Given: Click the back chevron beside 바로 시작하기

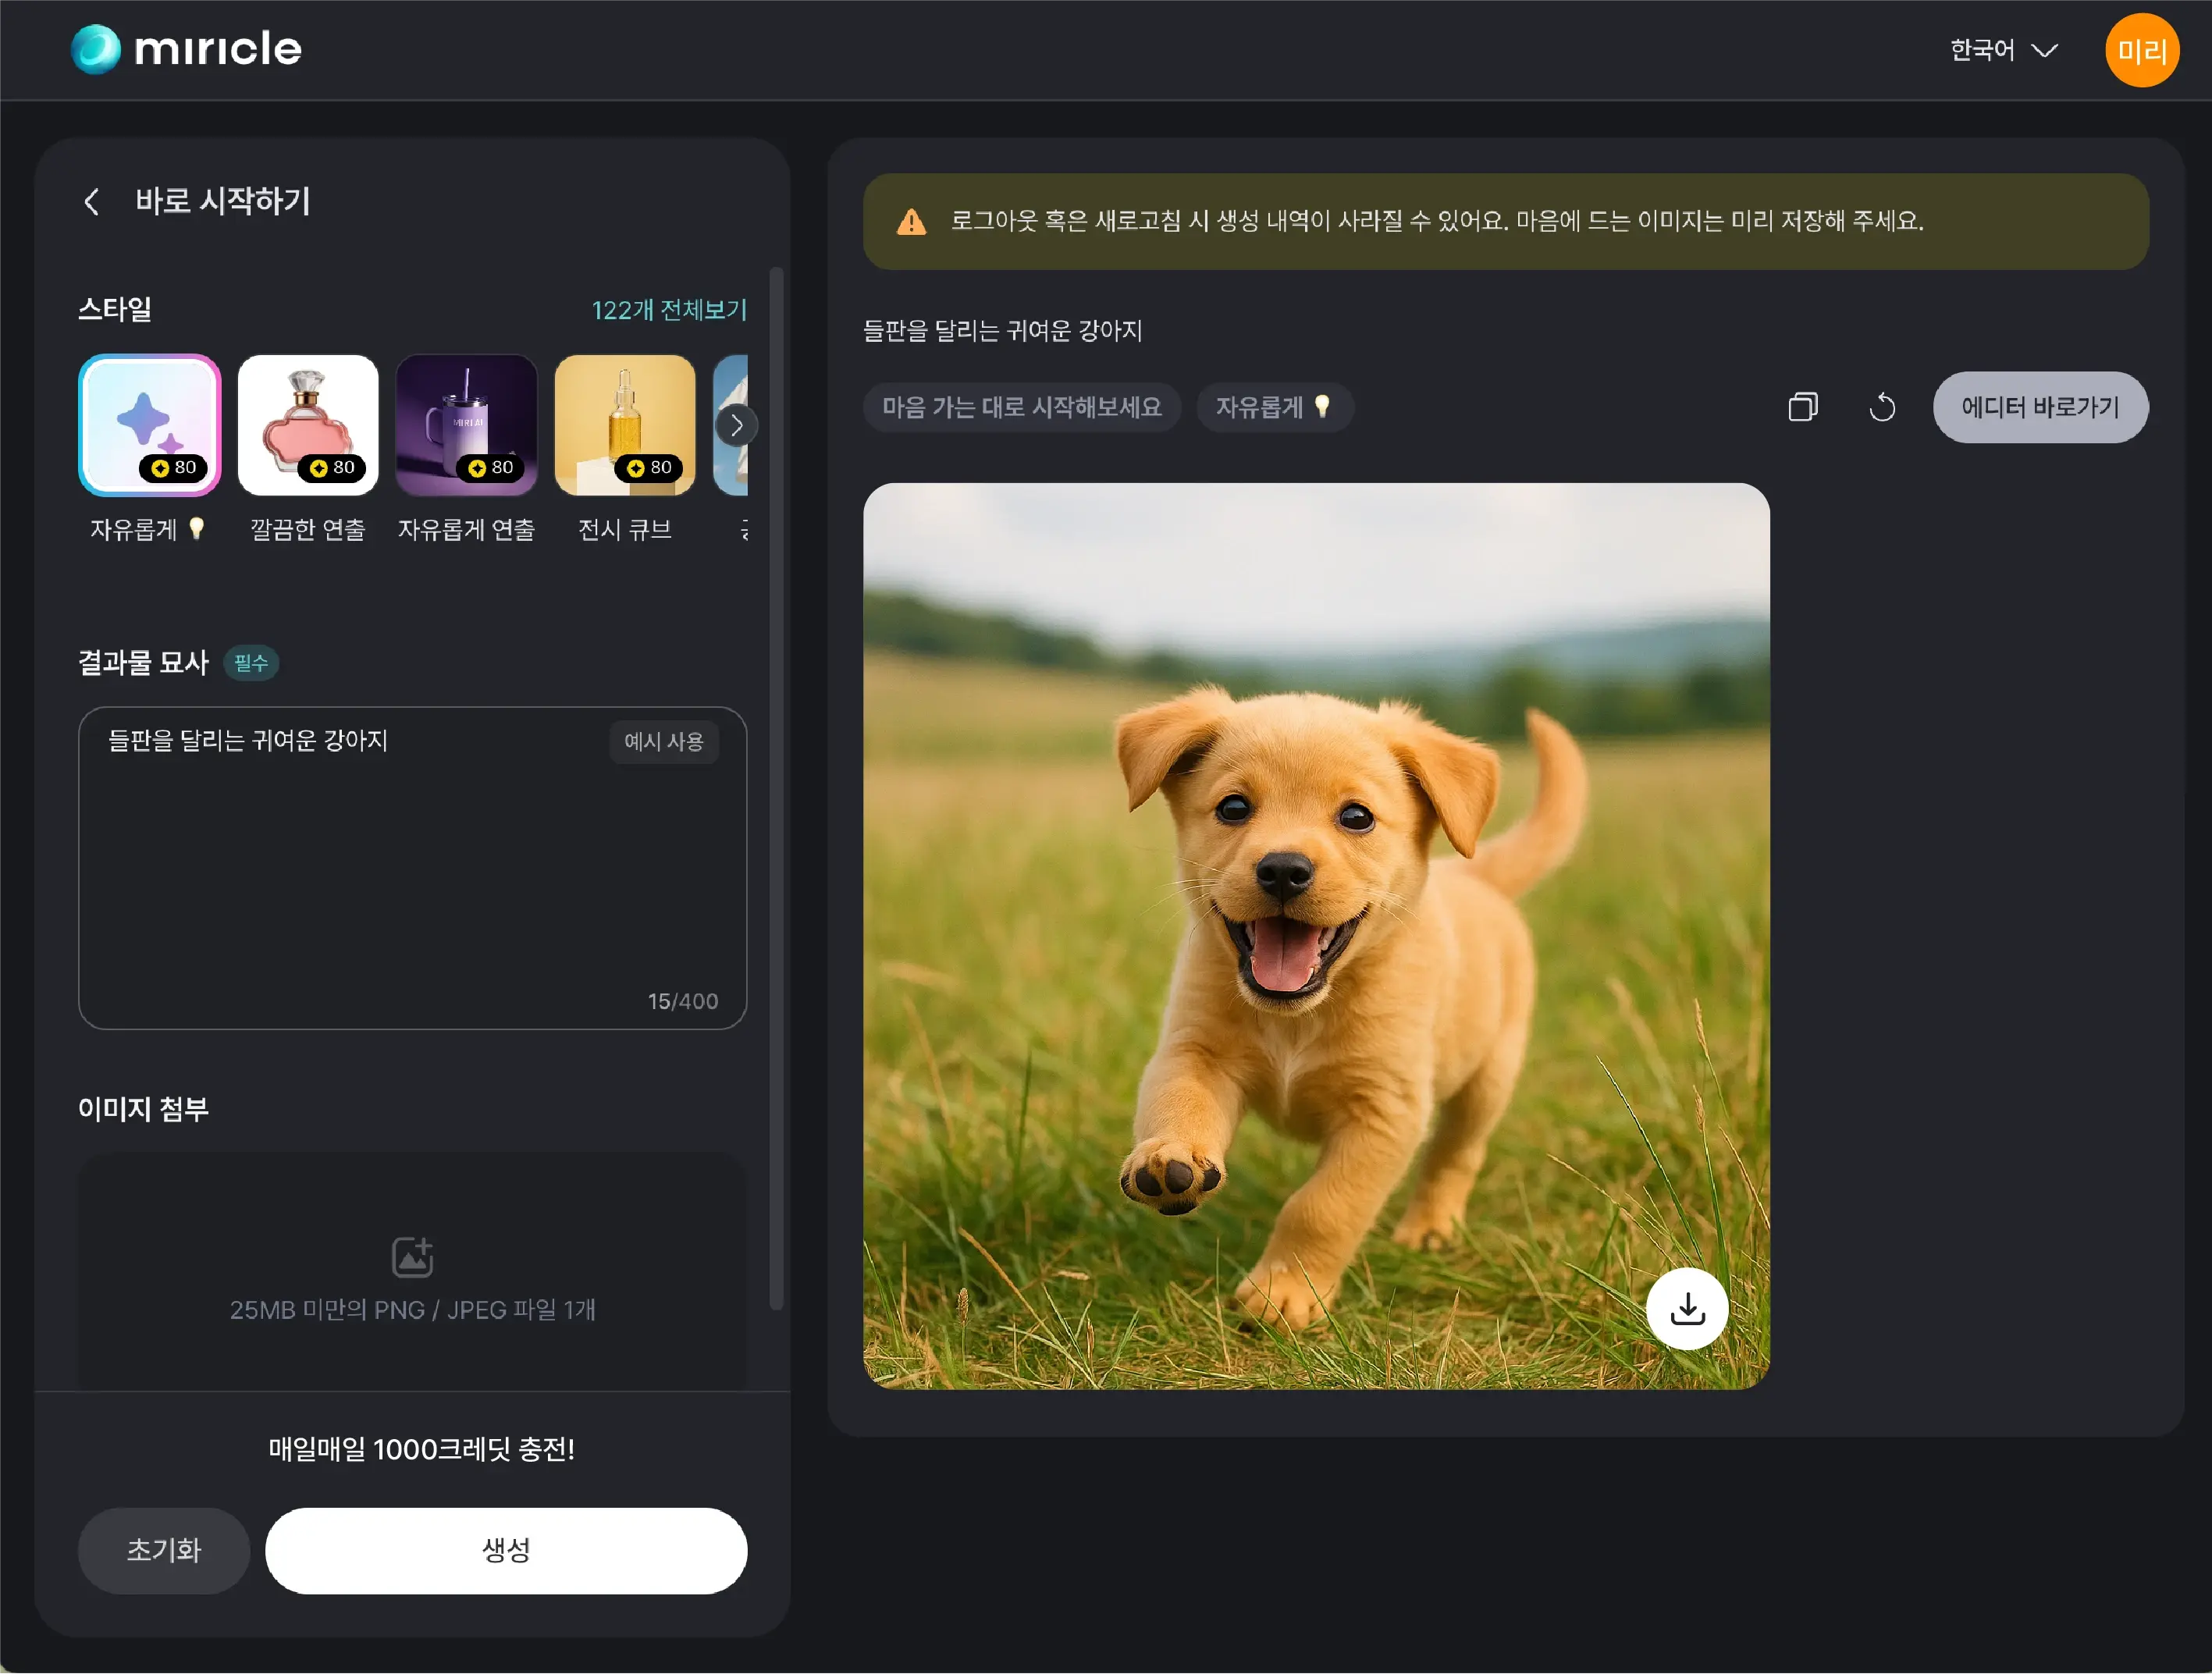Looking at the screenshot, I should pyautogui.click(x=92, y=202).
